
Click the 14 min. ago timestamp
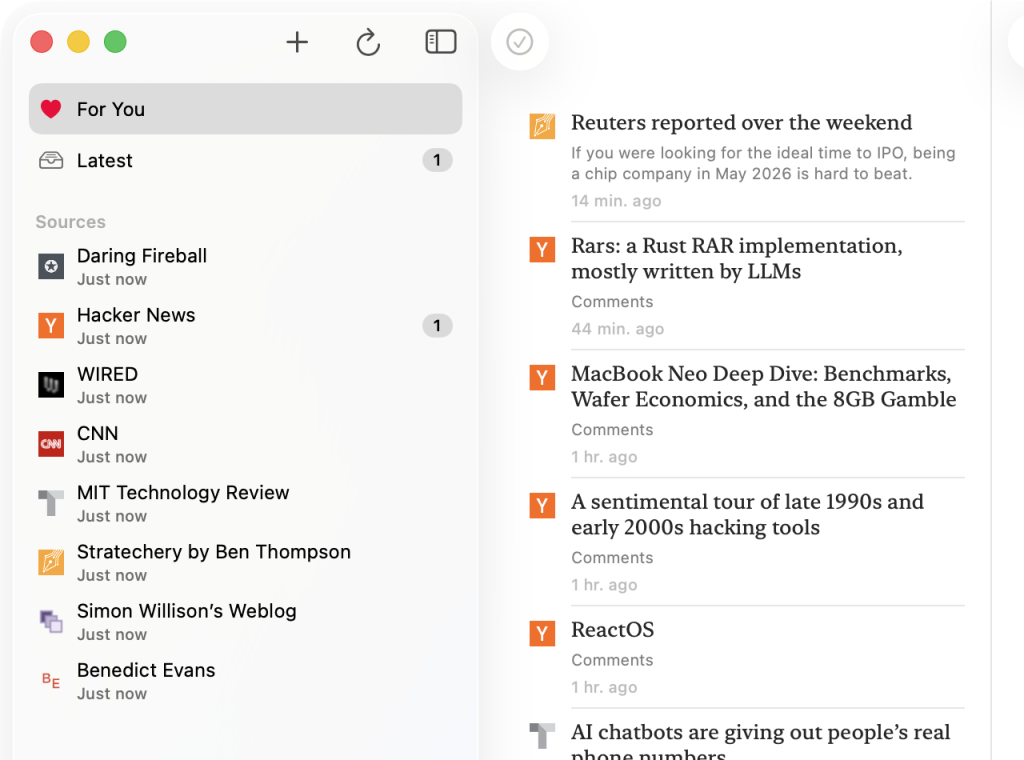click(x=616, y=201)
